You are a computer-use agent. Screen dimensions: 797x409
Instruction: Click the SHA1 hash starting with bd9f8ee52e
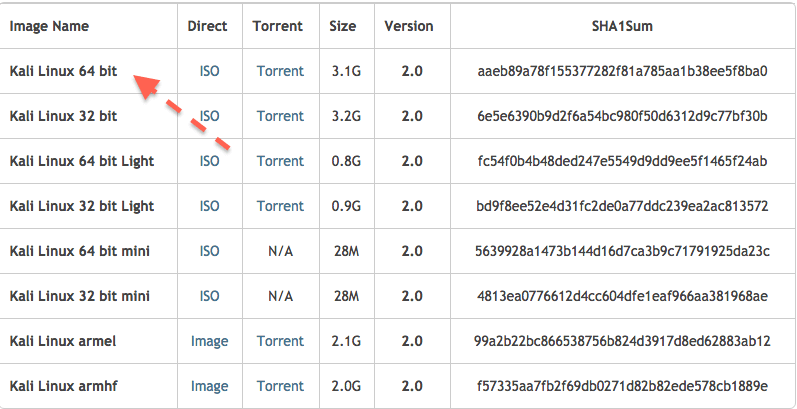pyautogui.click(x=623, y=206)
